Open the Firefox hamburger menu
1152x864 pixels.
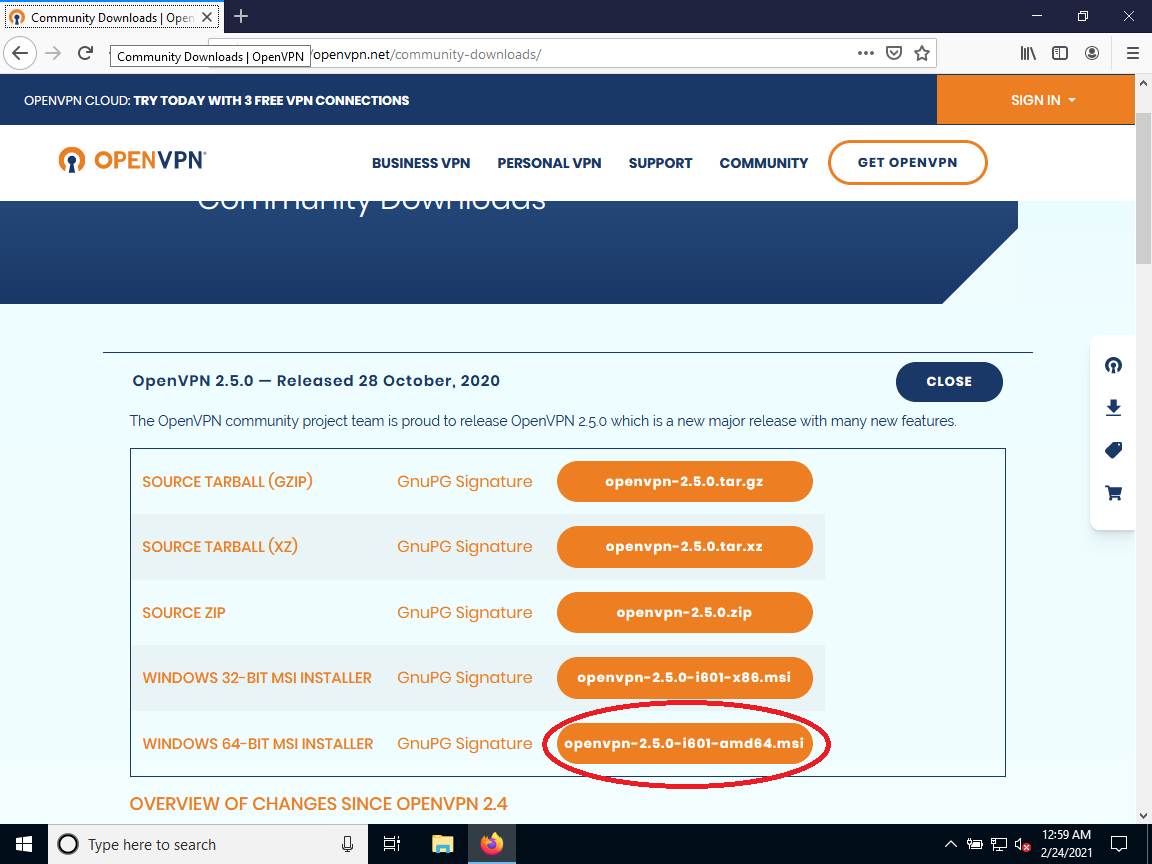coord(1133,53)
